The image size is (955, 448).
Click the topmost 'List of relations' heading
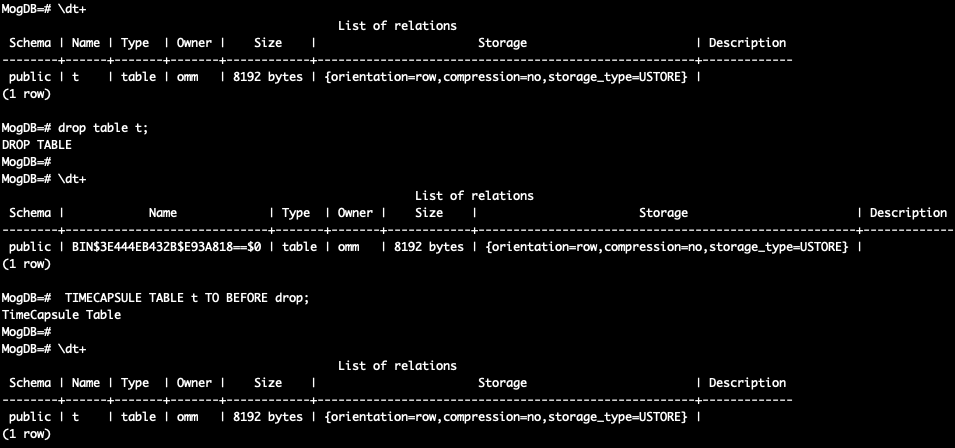pos(397,26)
